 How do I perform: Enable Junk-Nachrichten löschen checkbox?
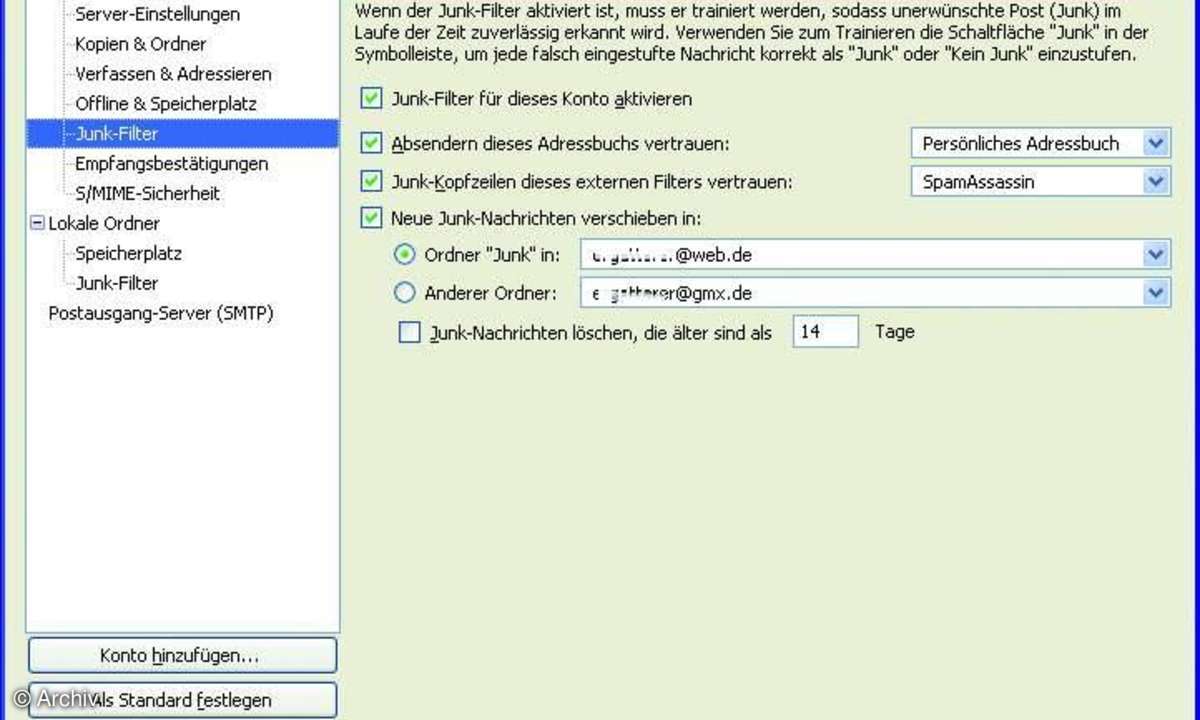pos(410,334)
